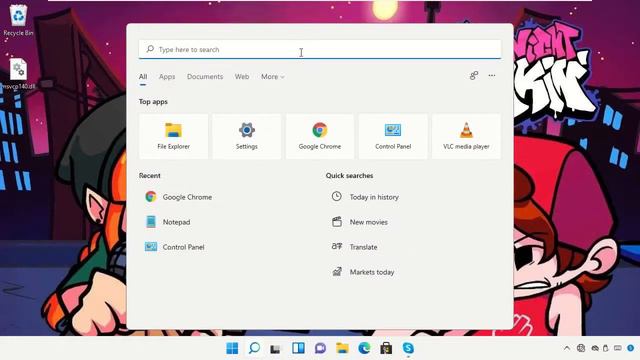Open Microsoft Store on taskbar
Viewport: 640px width, 360px height.
click(386, 348)
